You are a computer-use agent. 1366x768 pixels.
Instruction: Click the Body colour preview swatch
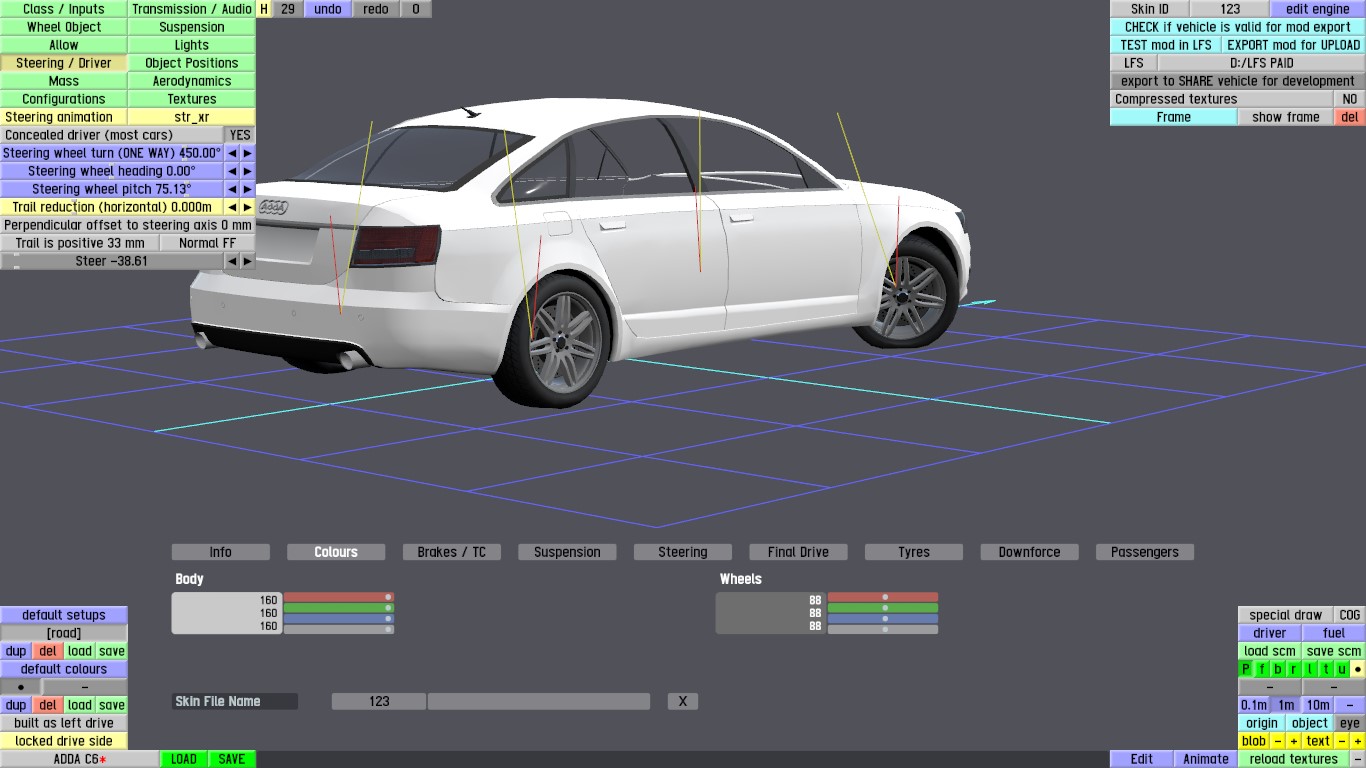227,613
